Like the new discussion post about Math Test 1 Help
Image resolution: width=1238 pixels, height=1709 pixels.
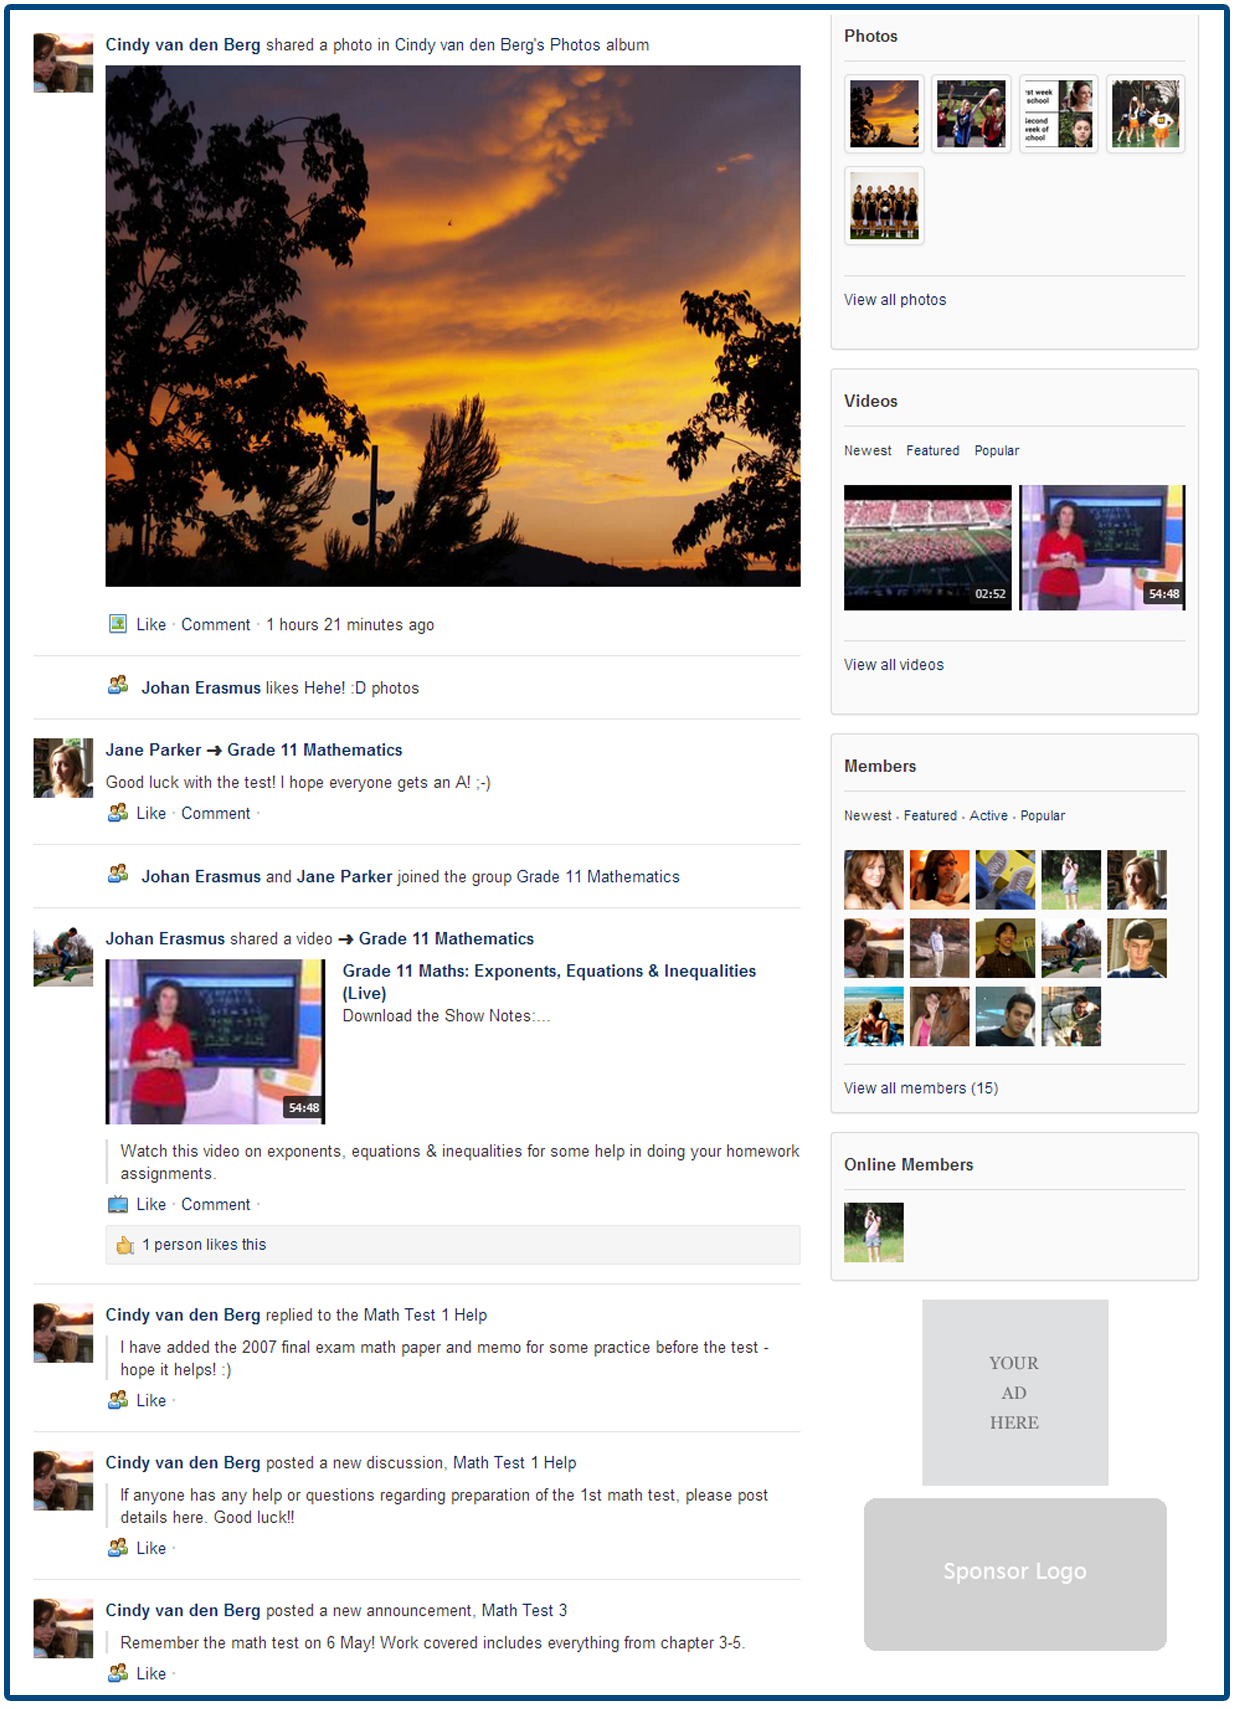point(151,1549)
